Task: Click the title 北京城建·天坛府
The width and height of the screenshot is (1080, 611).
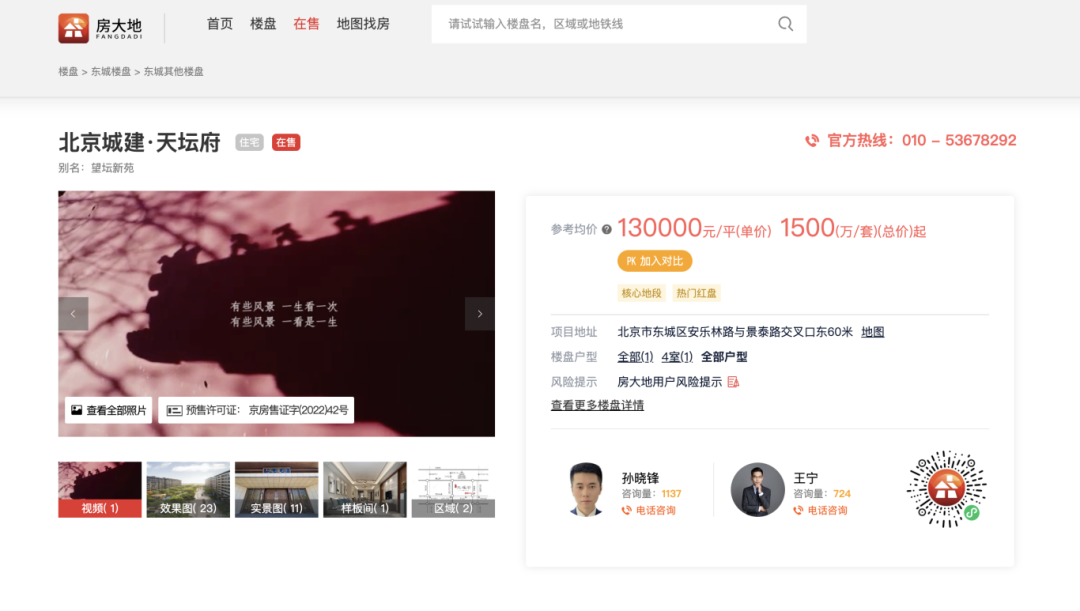Action: pyautogui.click(x=140, y=143)
